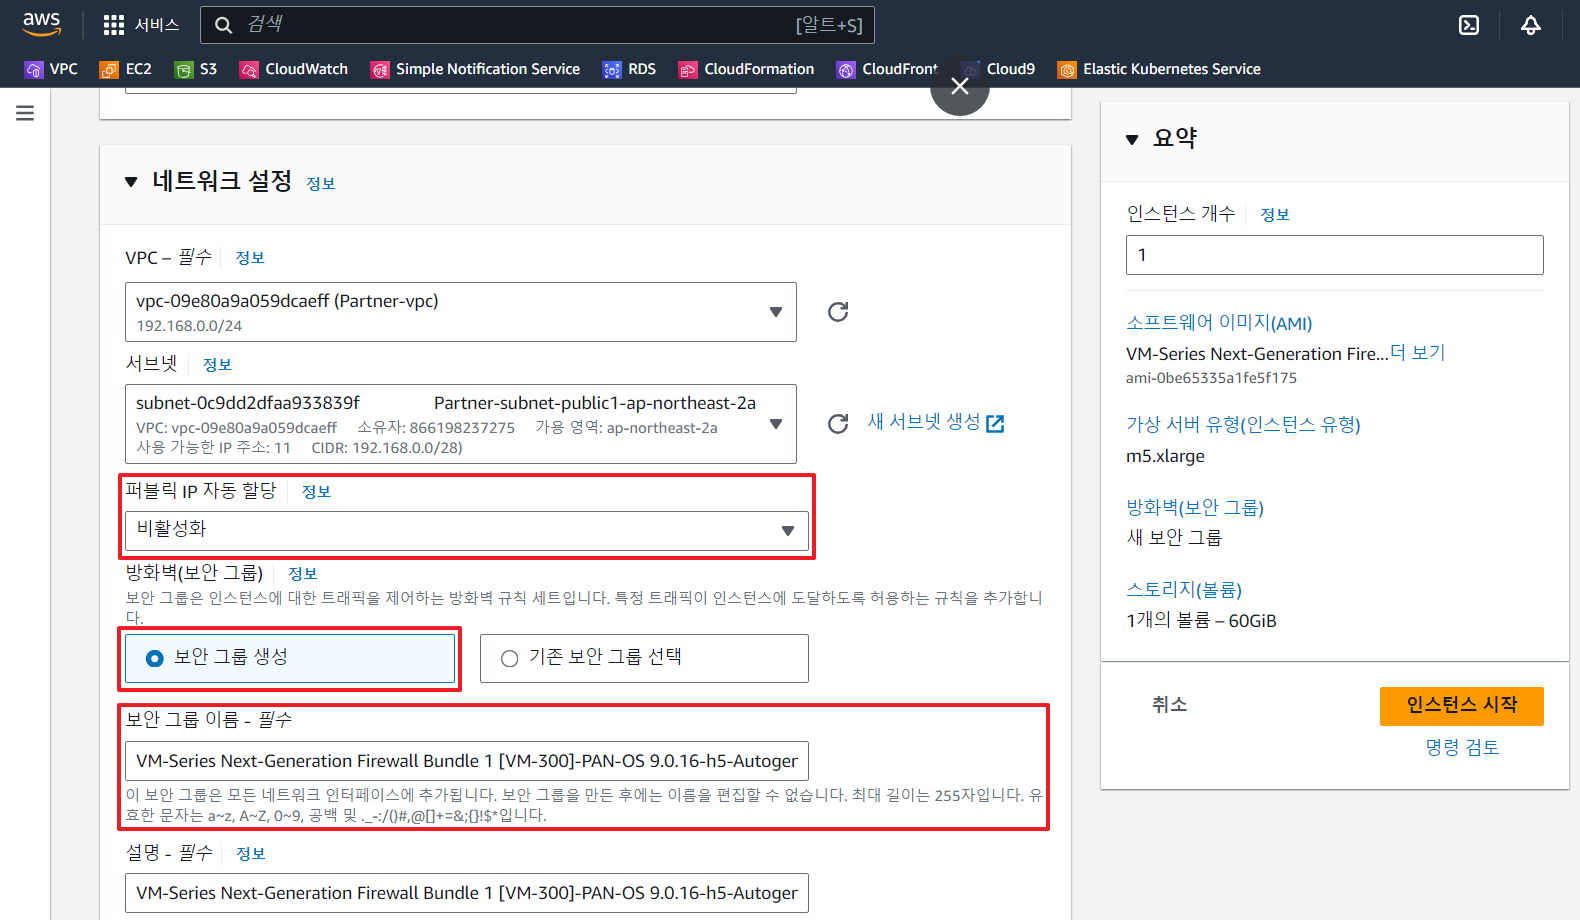
Task: Click the 새 서브넷 생성 link
Action: click(x=935, y=422)
